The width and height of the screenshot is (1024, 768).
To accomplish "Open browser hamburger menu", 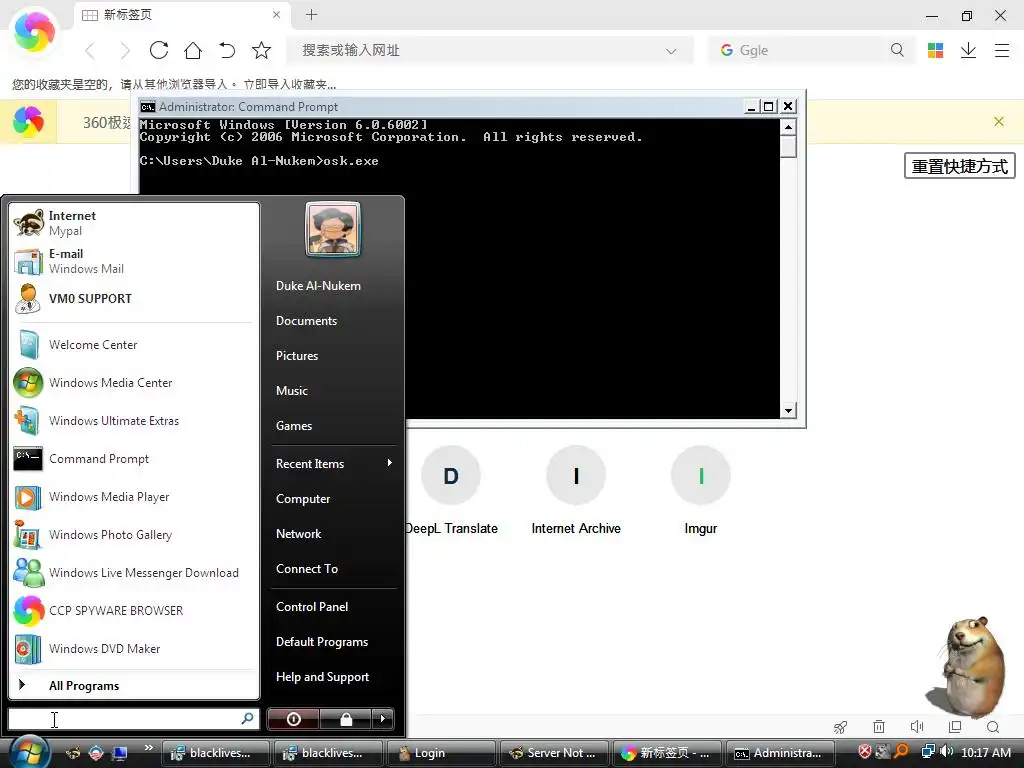I will pyautogui.click(x=1002, y=50).
